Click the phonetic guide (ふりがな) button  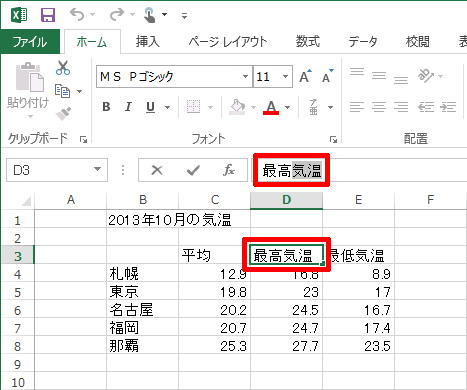(x=313, y=107)
